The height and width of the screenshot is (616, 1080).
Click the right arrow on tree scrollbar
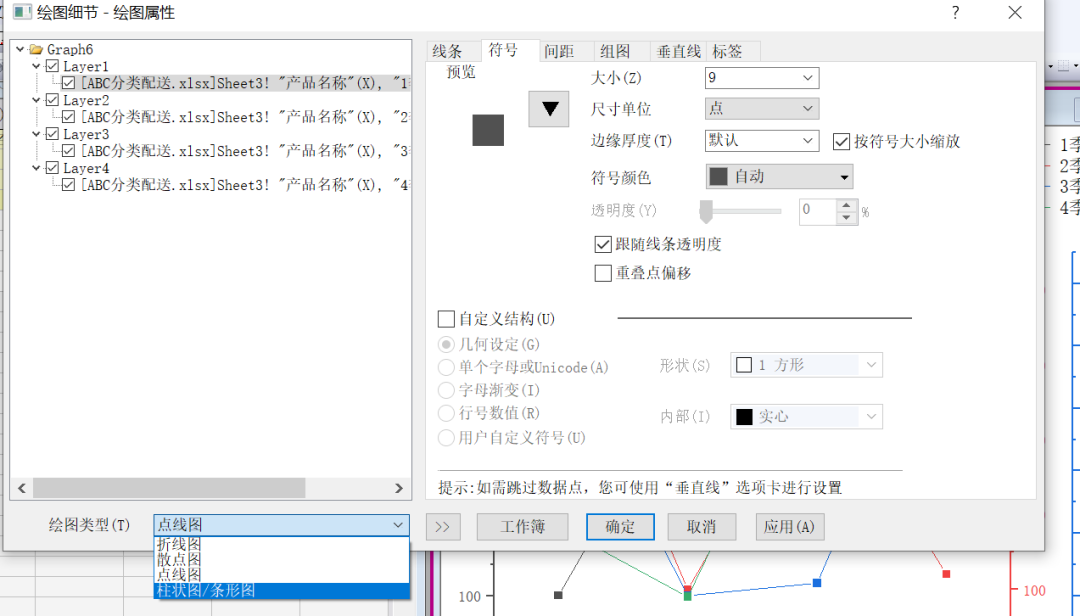[399, 488]
